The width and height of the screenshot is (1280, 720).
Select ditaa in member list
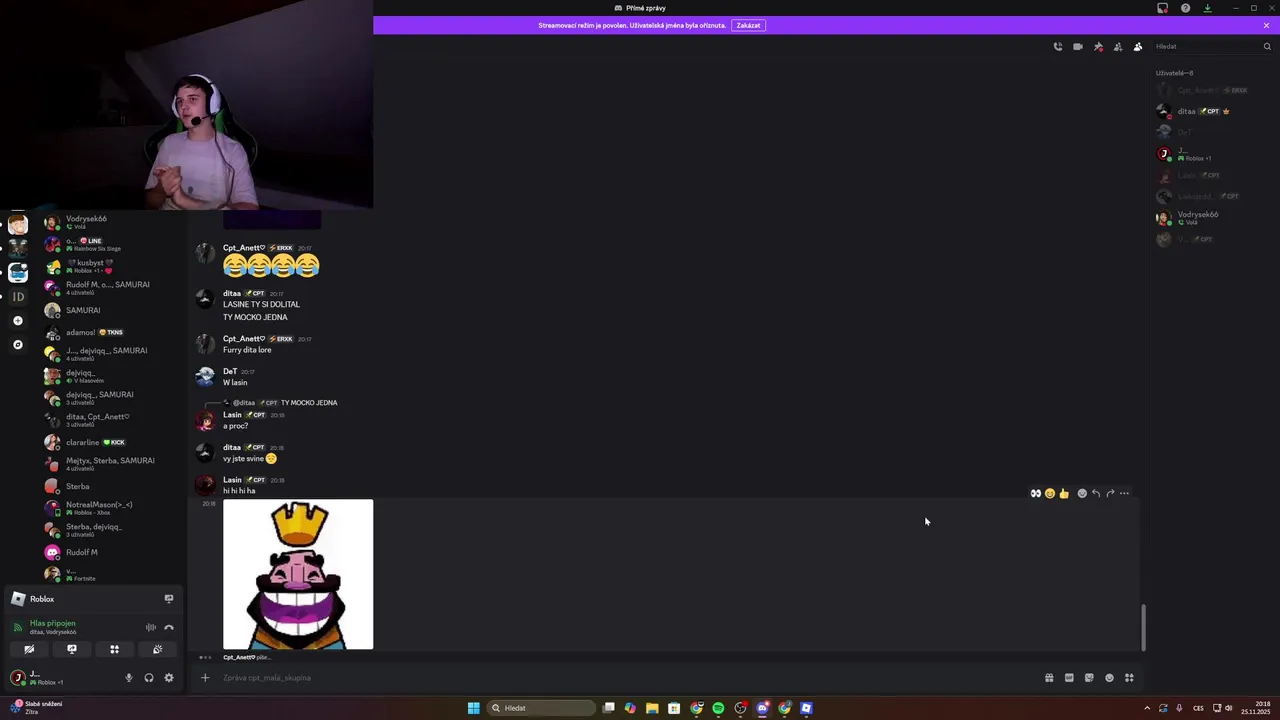pos(1213,111)
